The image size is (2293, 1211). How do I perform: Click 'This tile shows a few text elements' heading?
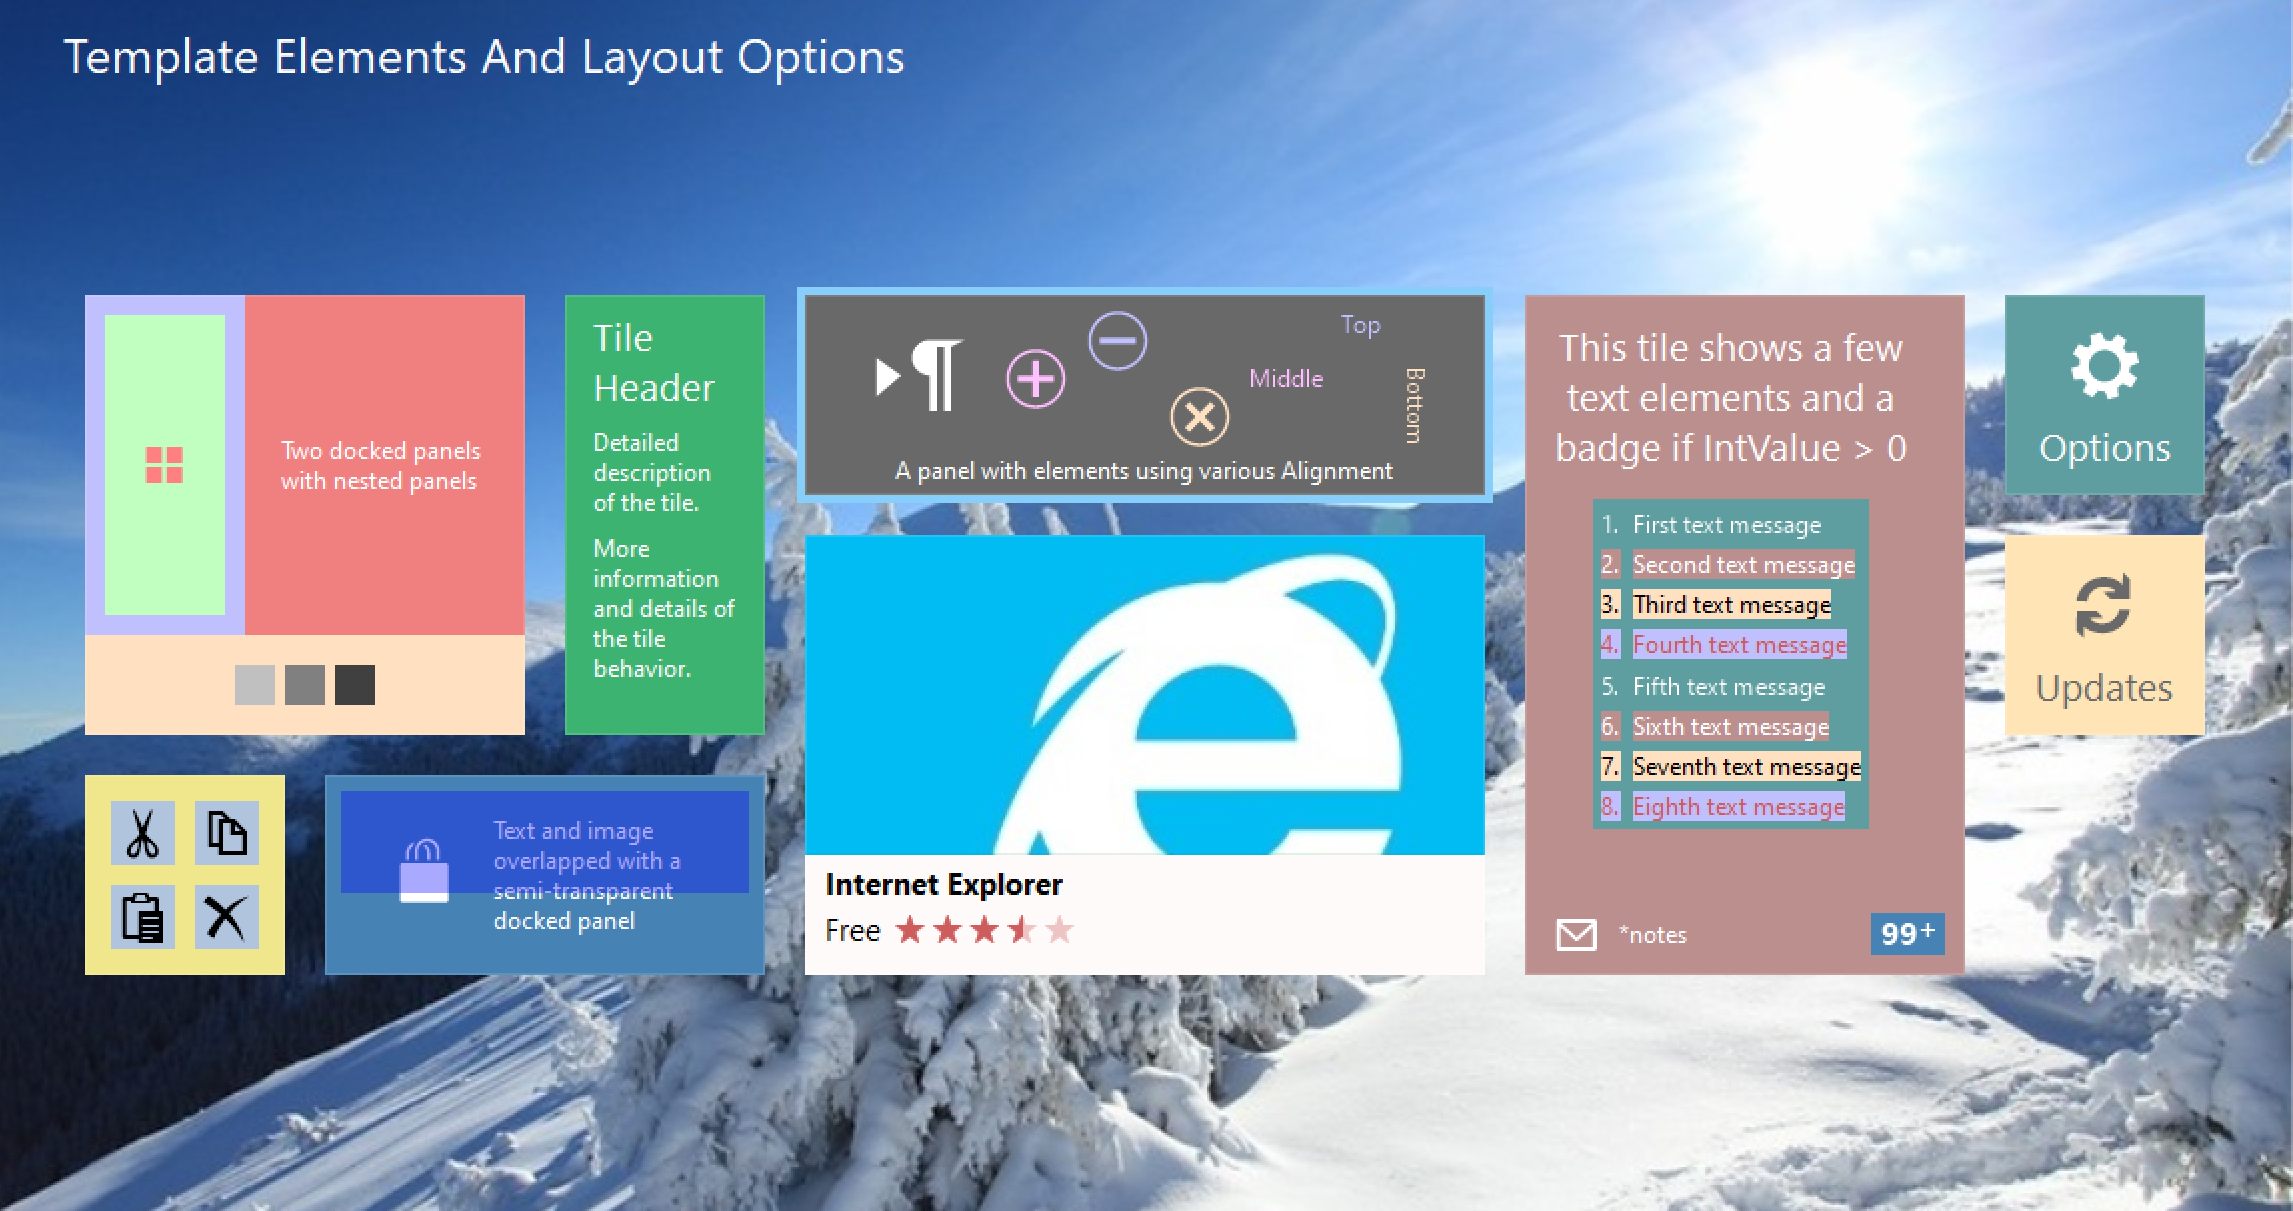(1730, 397)
